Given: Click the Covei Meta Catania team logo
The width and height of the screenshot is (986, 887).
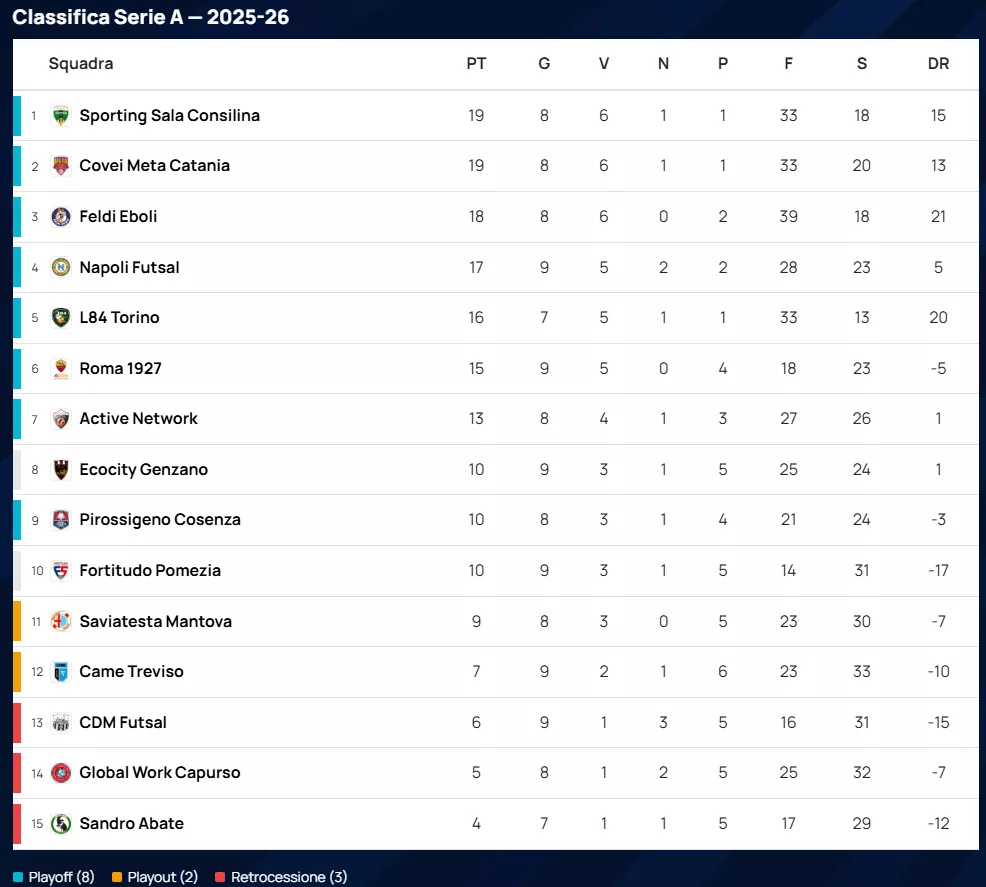Looking at the screenshot, I should click(61, 166).
